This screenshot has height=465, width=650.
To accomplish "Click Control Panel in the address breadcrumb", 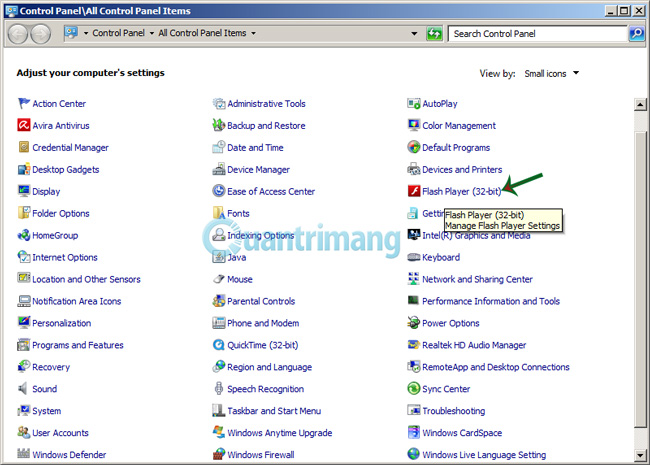I will coord(119,33).
